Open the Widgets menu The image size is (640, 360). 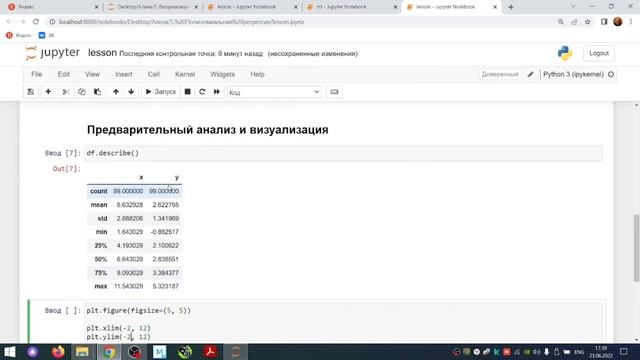222,74
